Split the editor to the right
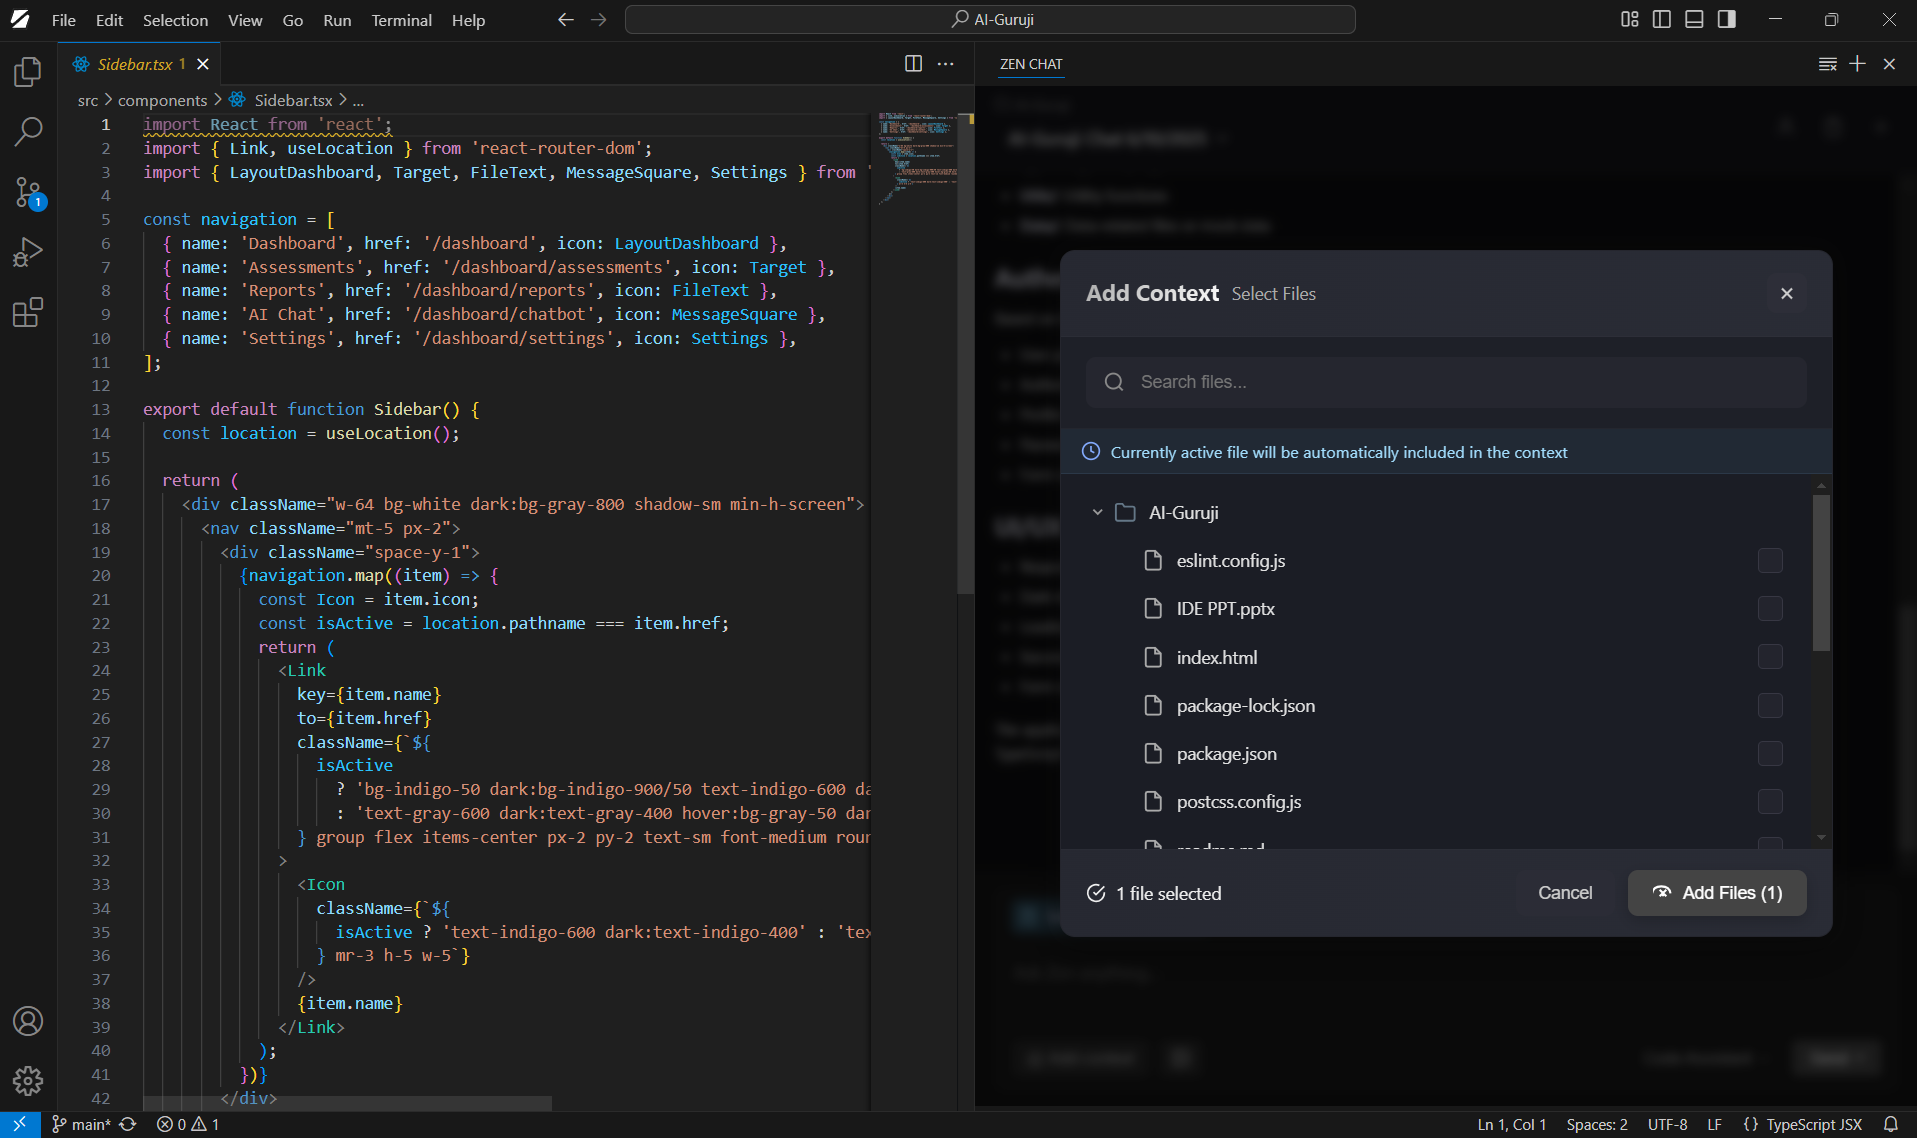Image resolution: width=1917 pixels, height=1138 pixels. pyautogui.click(x=913, y=64)
